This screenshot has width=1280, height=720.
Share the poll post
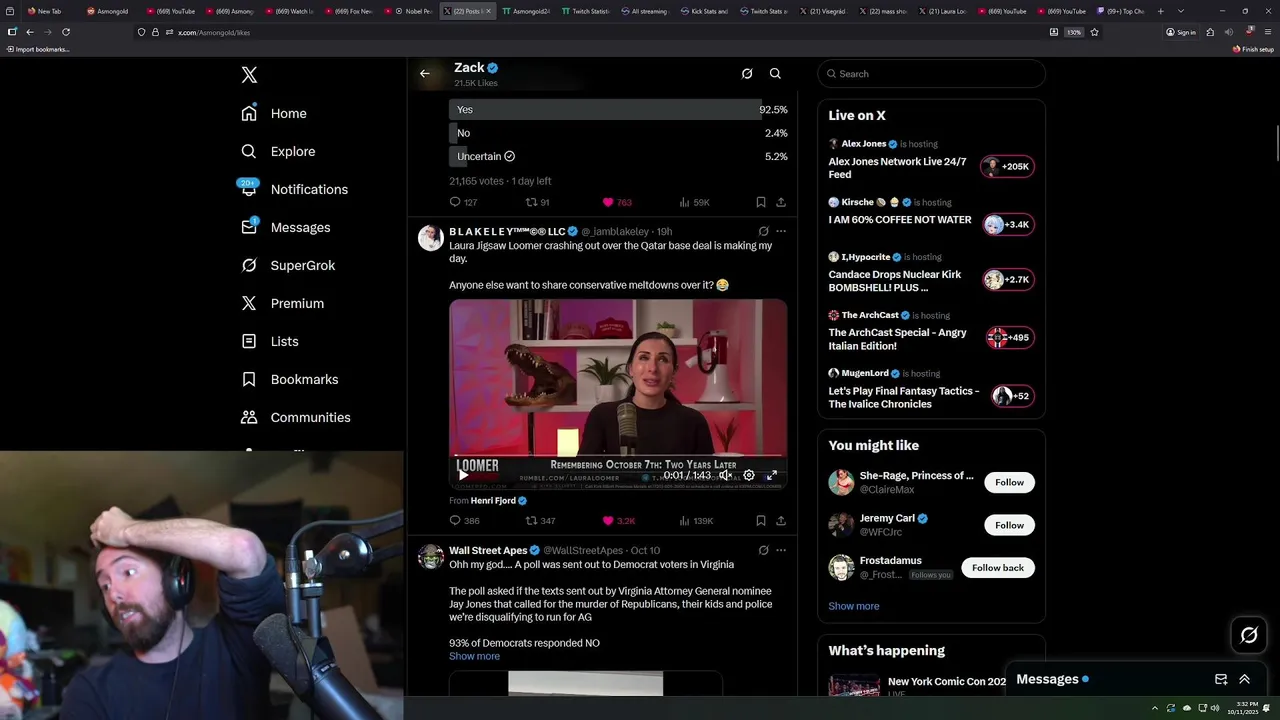[781, 202]
